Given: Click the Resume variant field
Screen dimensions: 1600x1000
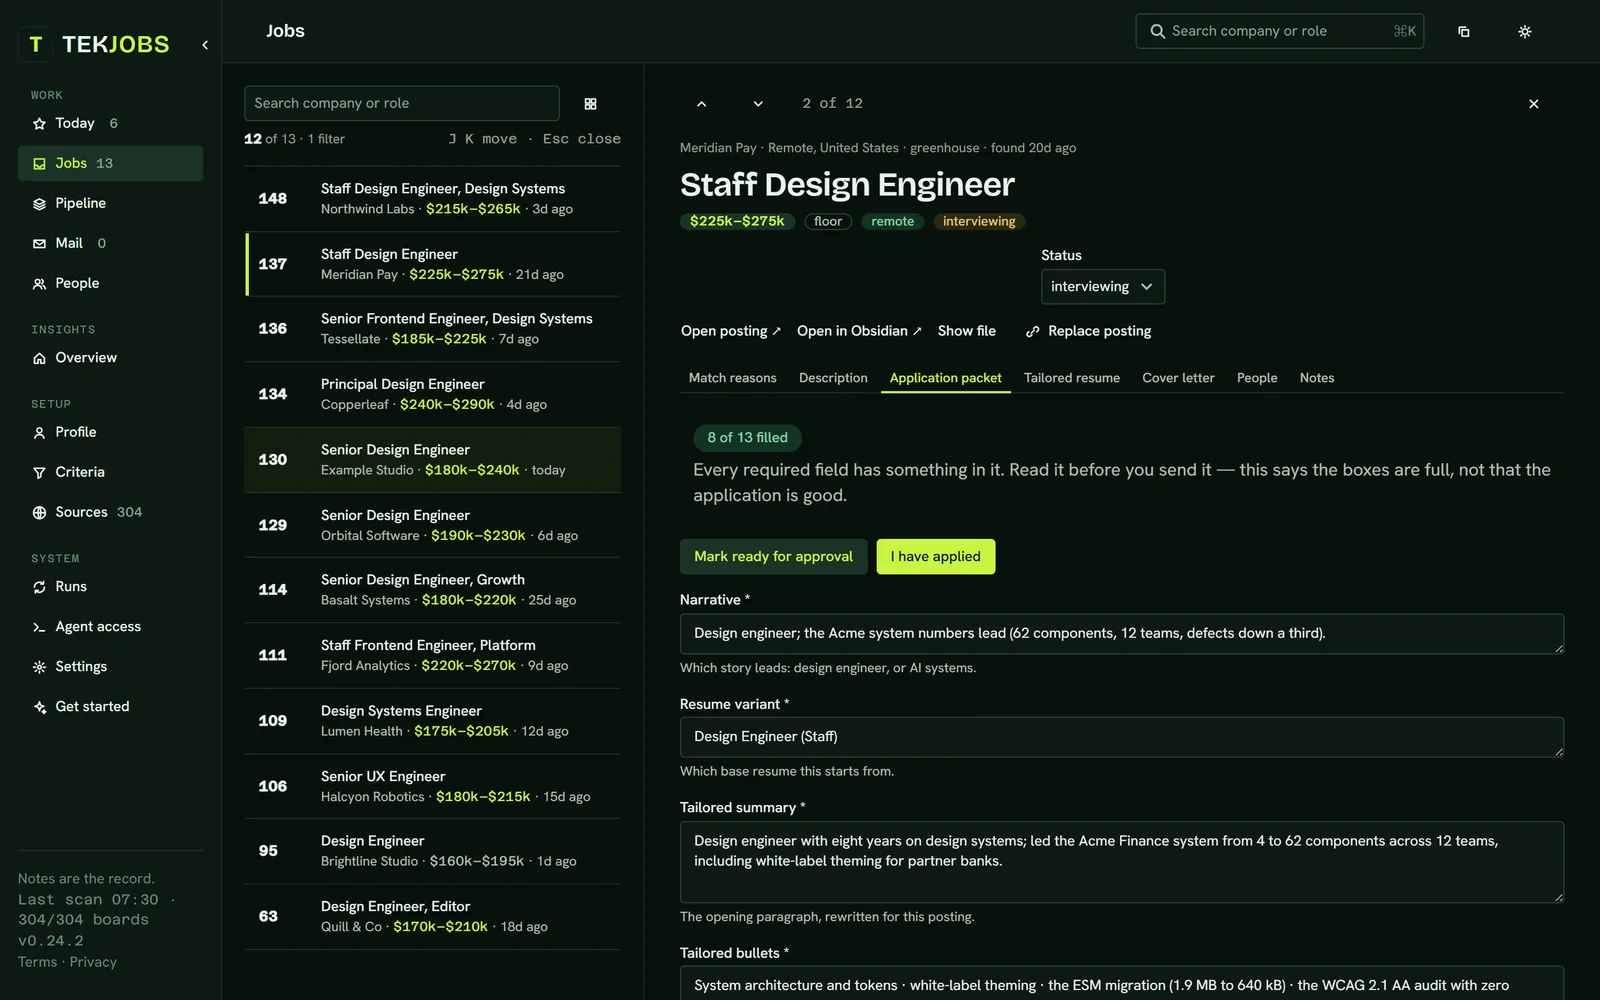Looking at the screenshot, I should [1121, 737].
